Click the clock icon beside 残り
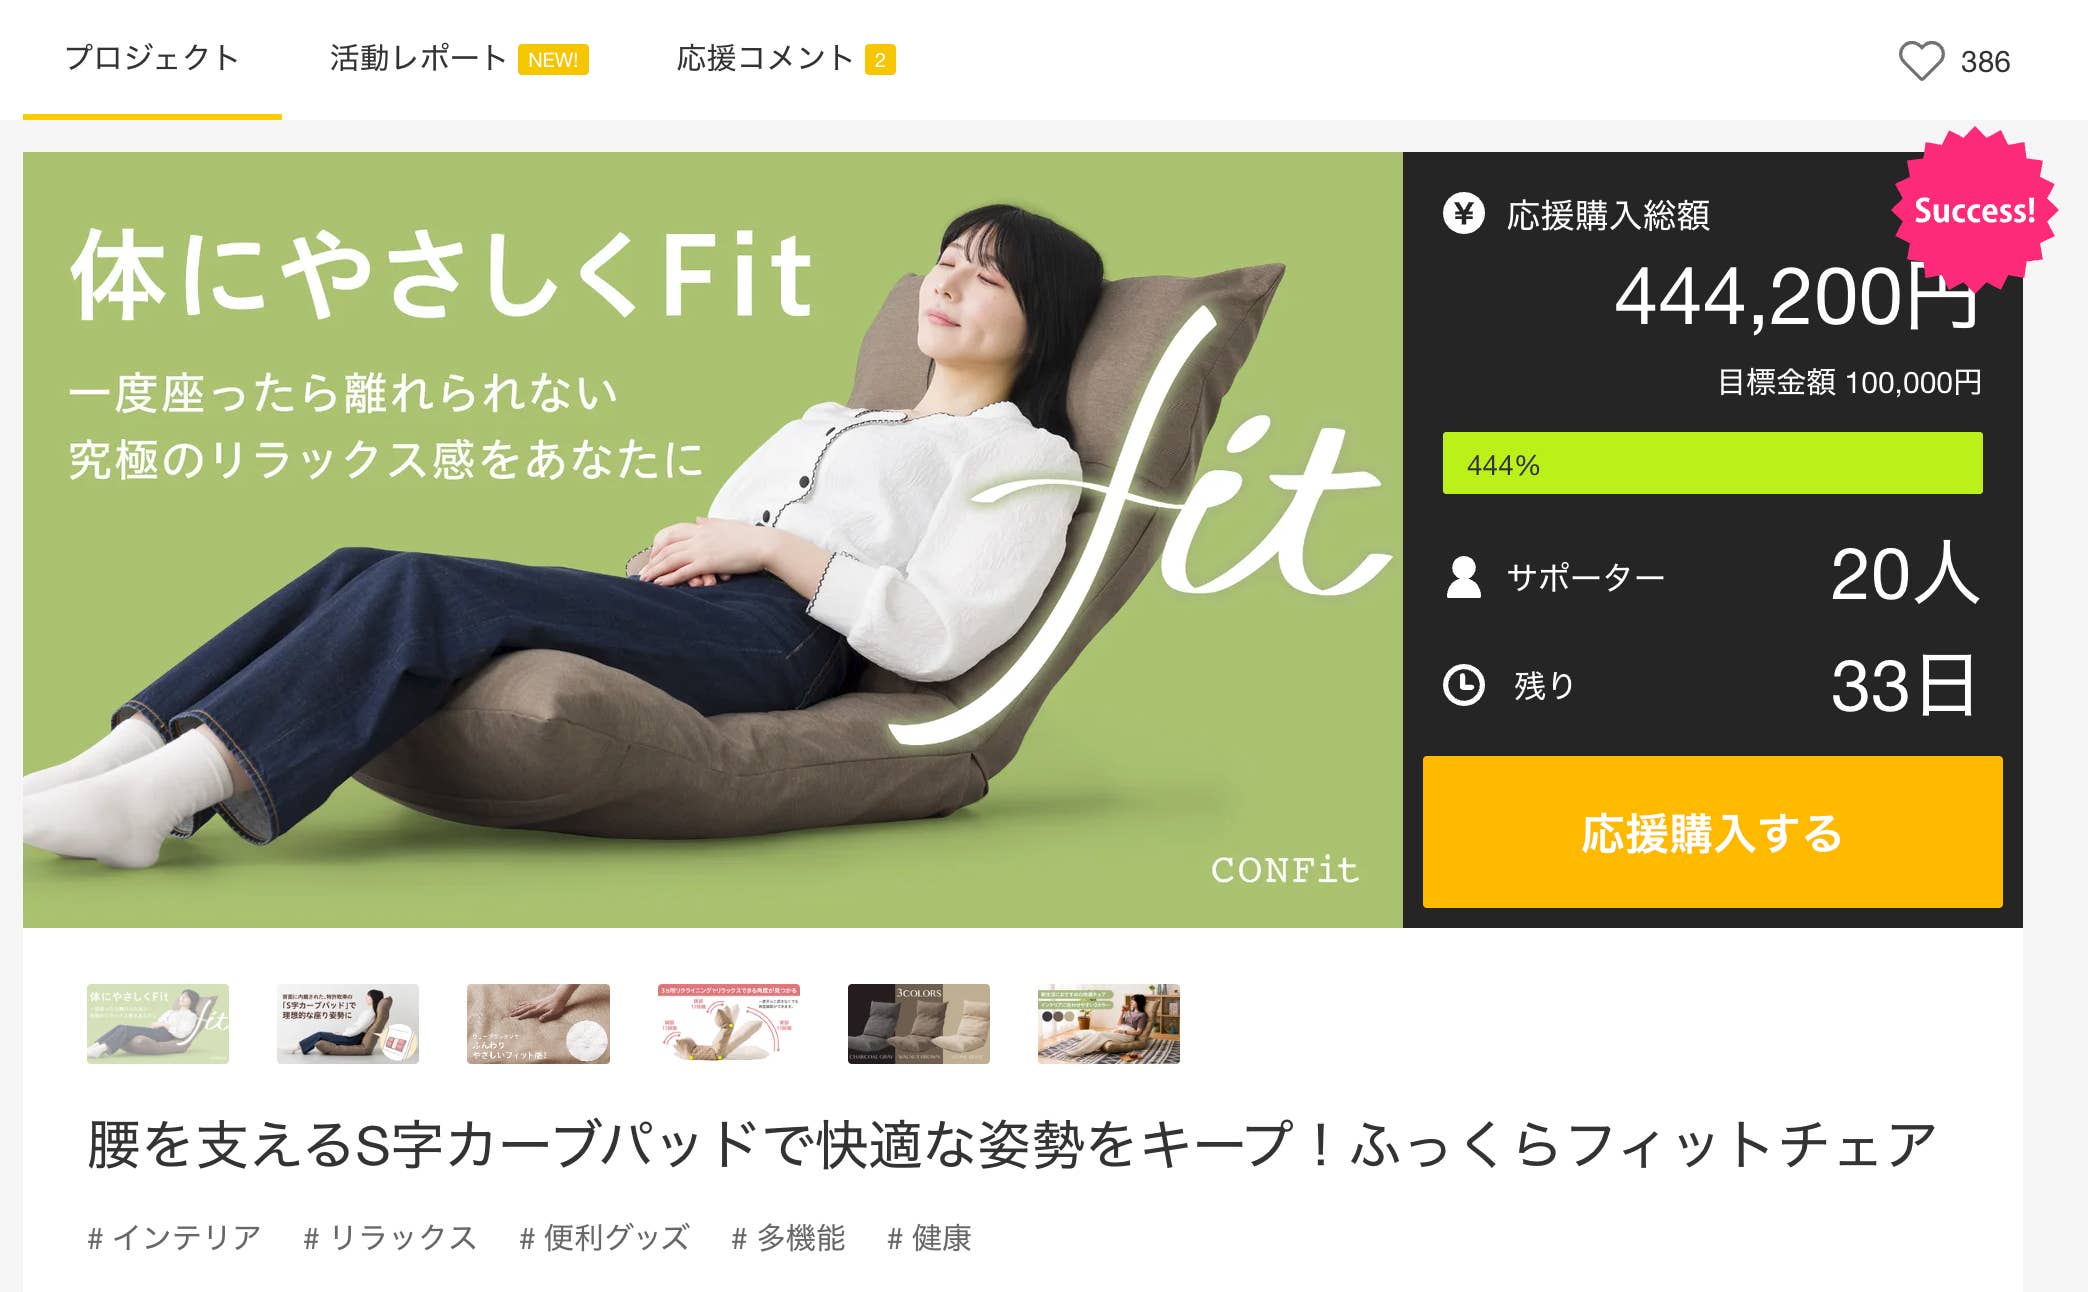2088x1292 pixels. [x=1464, y=685]
